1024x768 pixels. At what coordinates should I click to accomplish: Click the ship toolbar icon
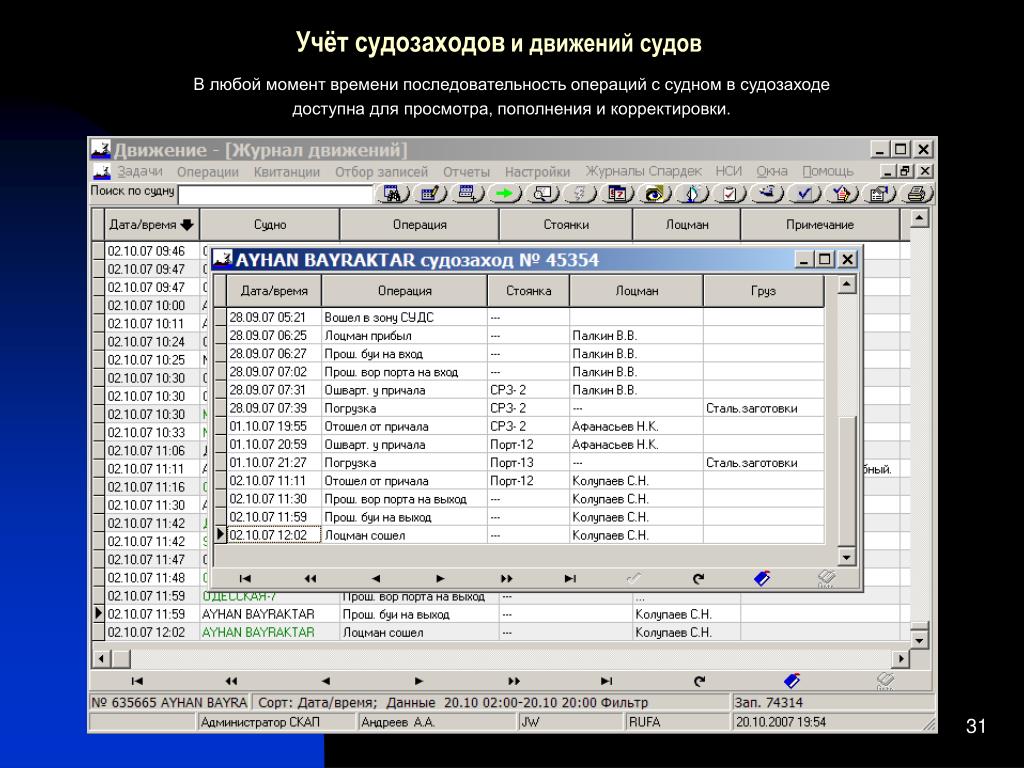click(767, 193)
